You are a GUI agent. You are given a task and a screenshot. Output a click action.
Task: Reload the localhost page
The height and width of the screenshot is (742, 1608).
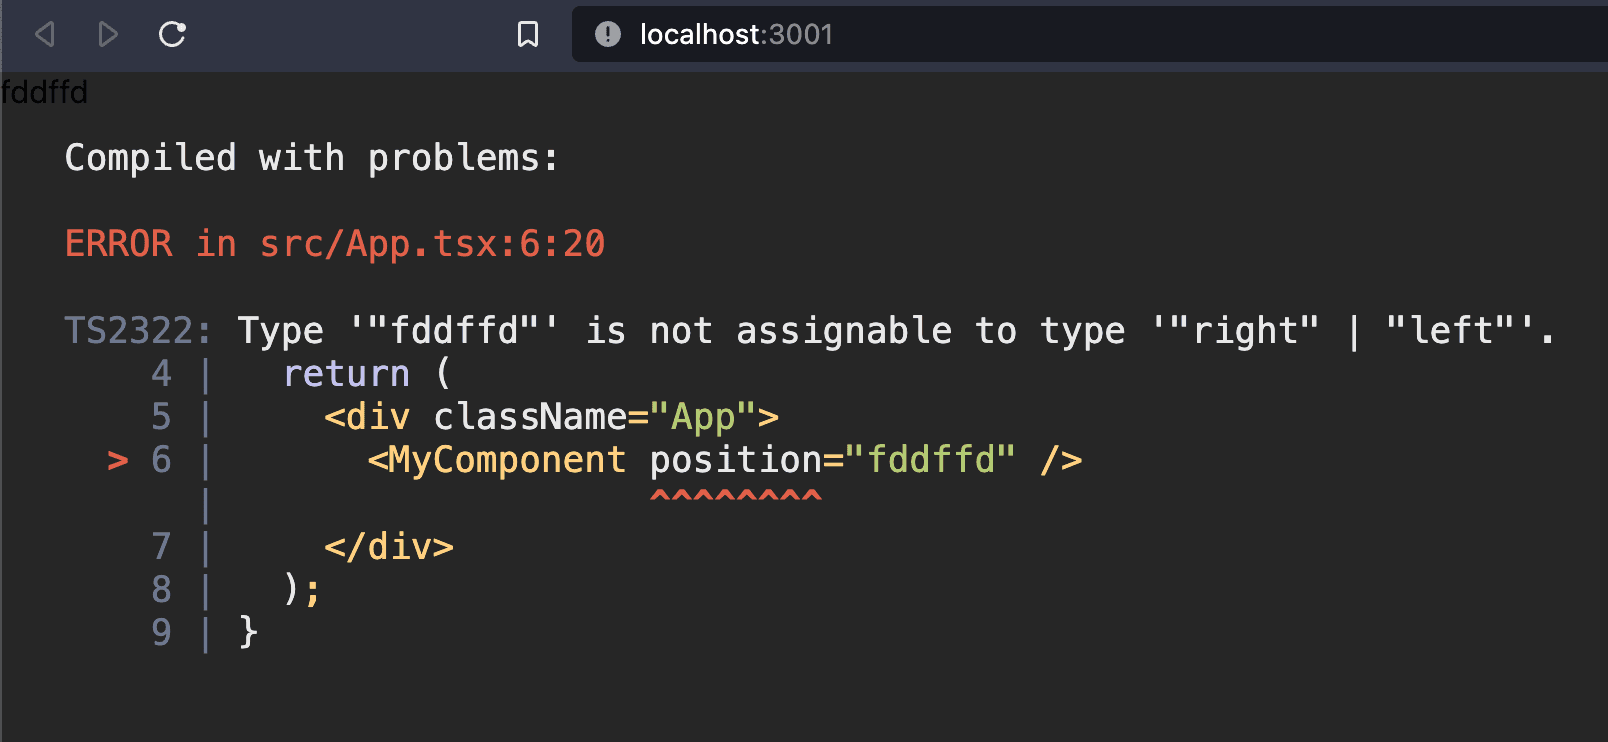172,35
